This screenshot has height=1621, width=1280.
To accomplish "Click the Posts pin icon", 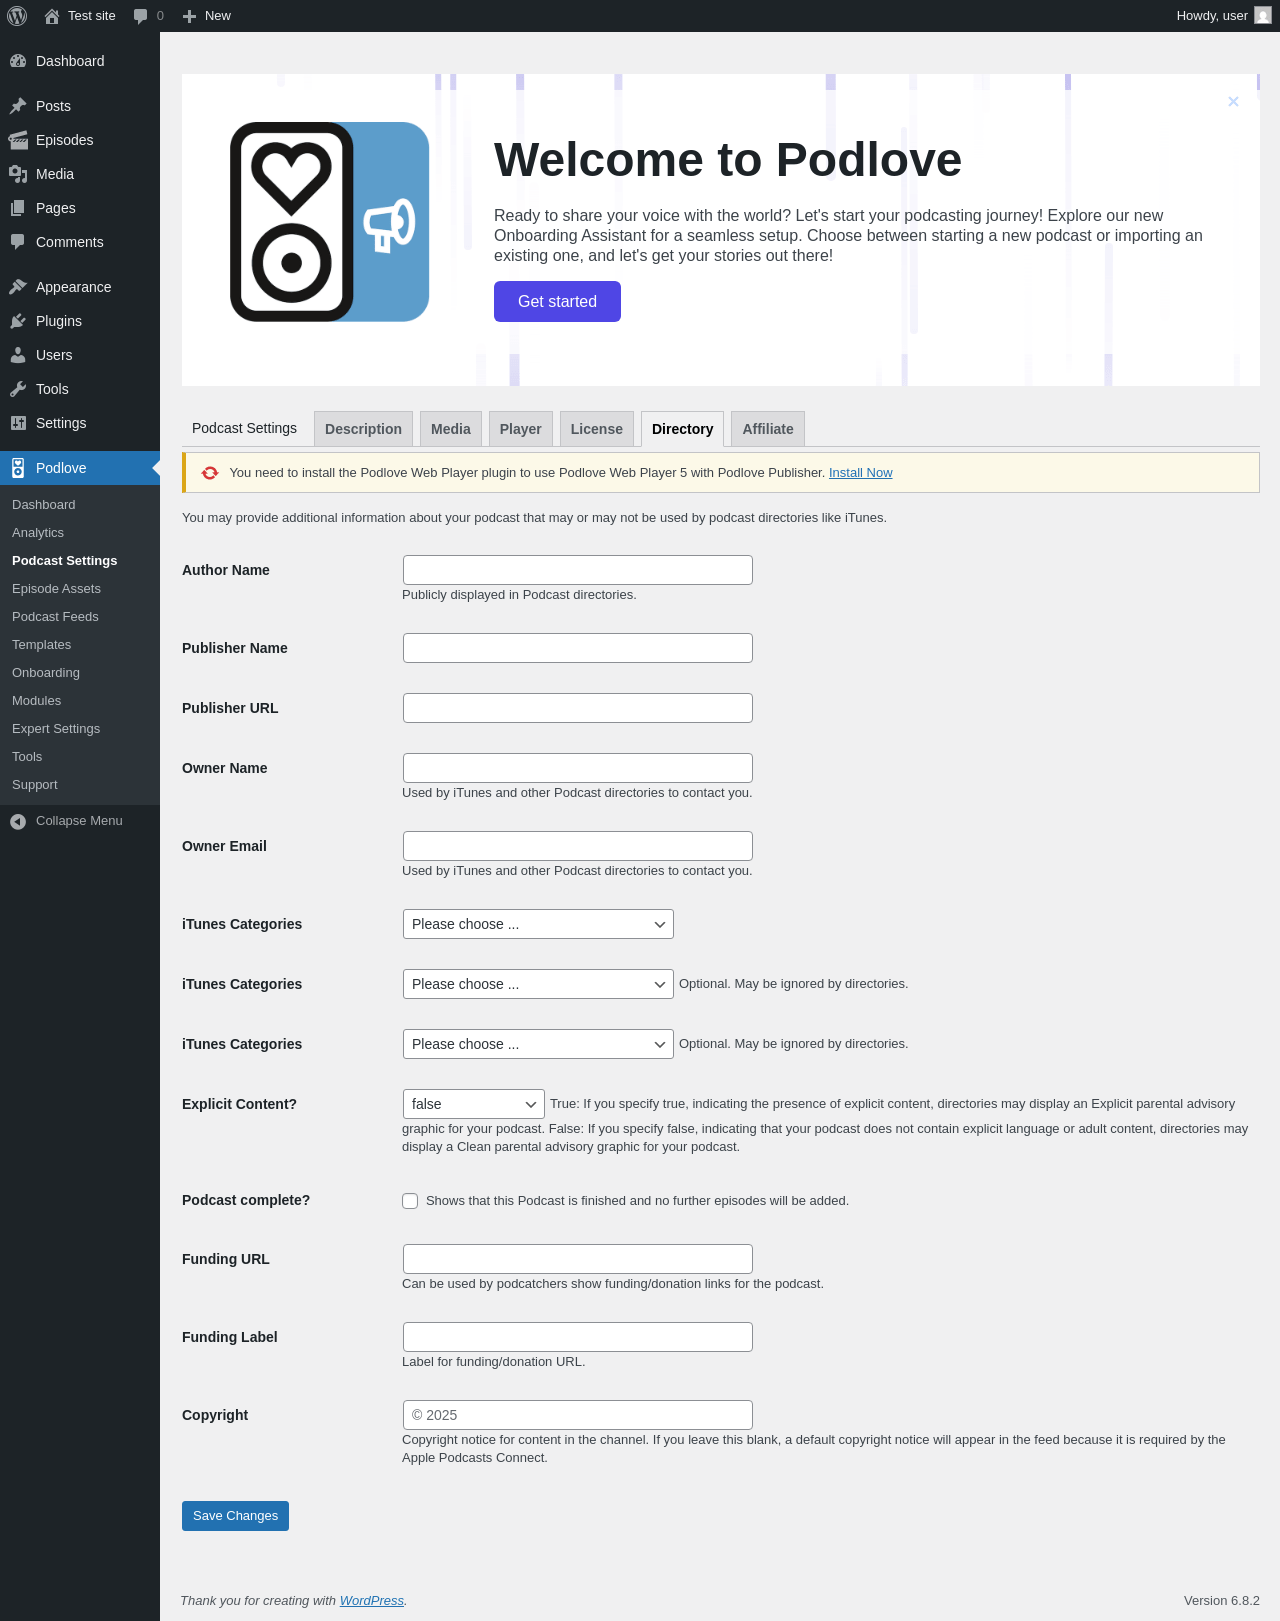I will [x=18, y=106].
